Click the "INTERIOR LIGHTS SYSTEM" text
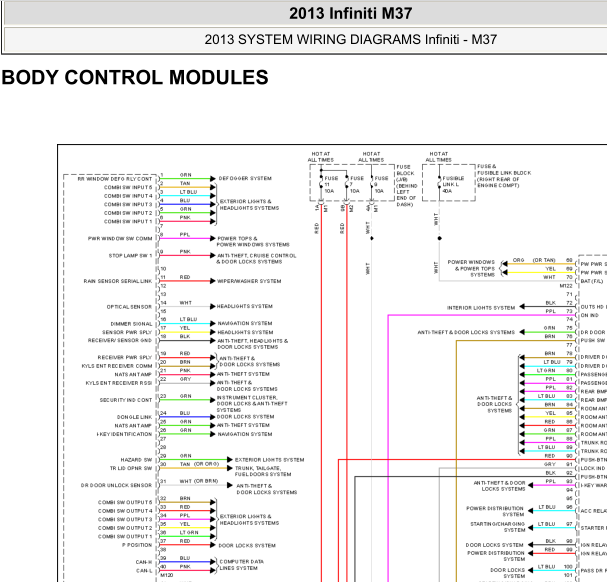 (x=481, y=308)
